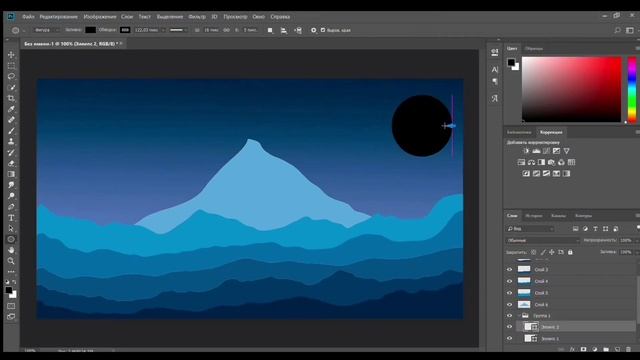Open the Справка menu

[x=280, y=17]
